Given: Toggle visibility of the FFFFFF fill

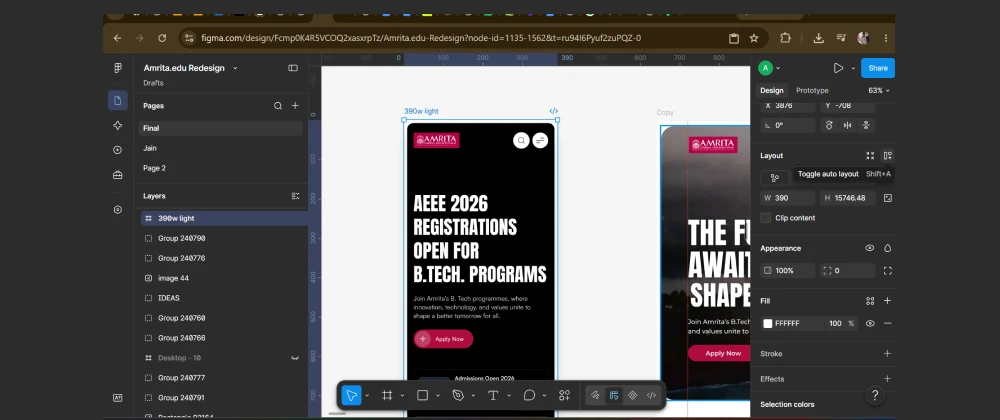Looking at the screenshot, I should tap(870, 323).
